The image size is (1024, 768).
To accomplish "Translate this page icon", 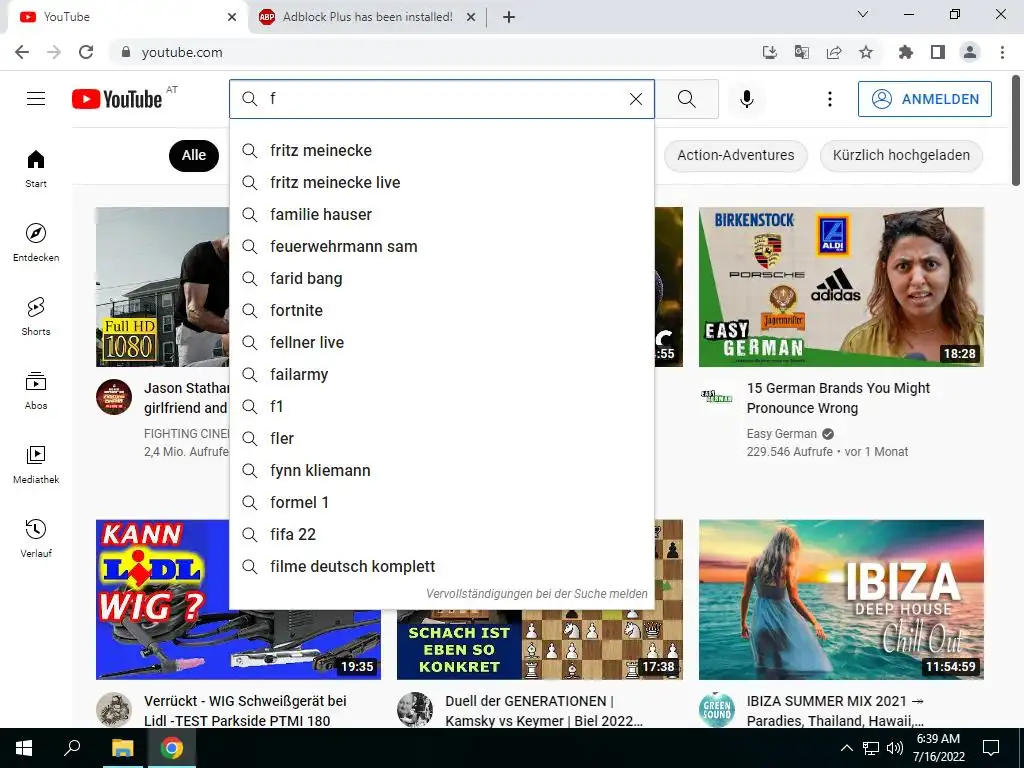I will point(802,52).
